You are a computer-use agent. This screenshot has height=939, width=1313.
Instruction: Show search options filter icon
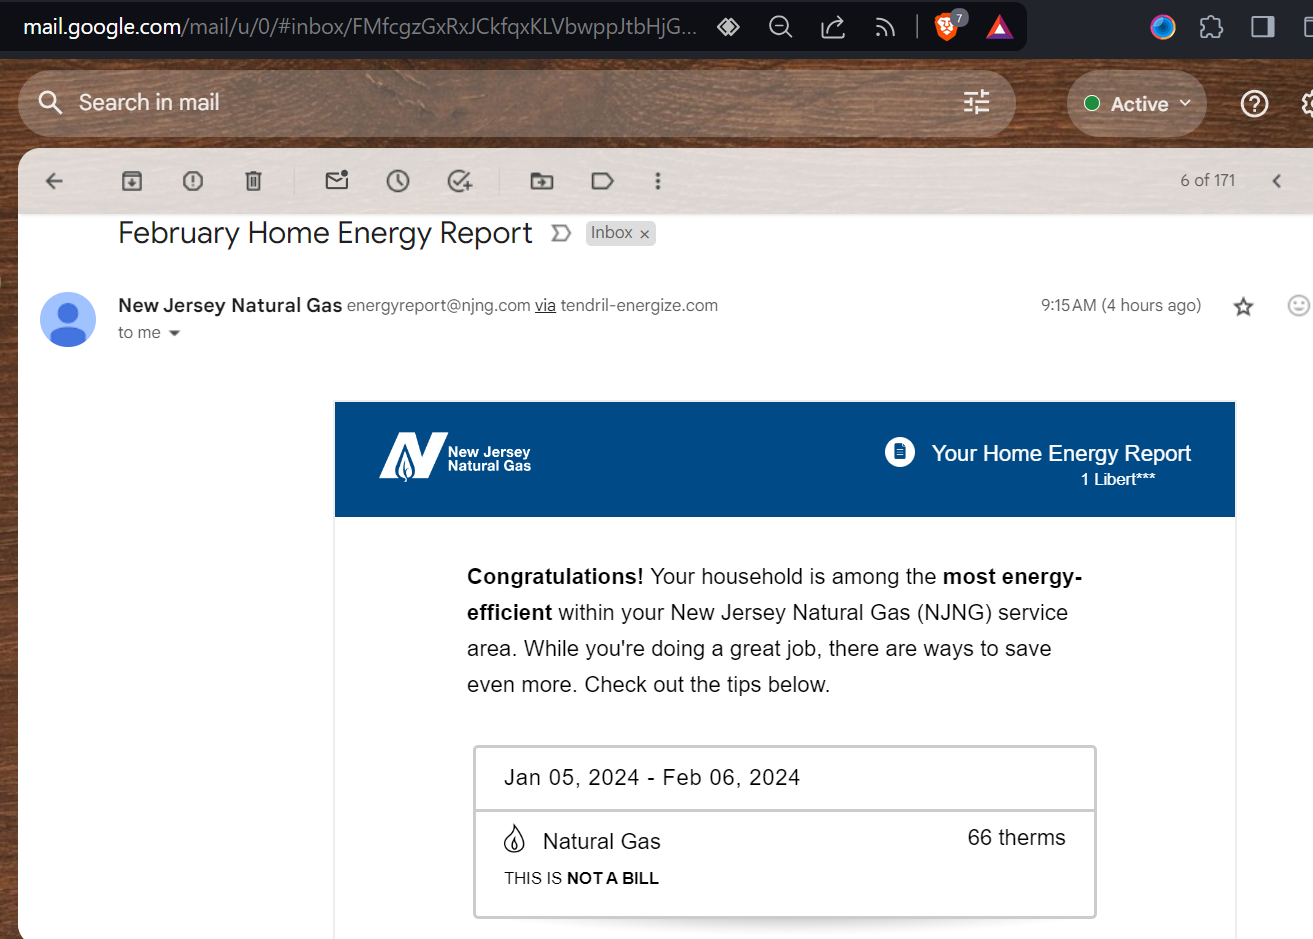pyautogui.click(x=977, y=102)
